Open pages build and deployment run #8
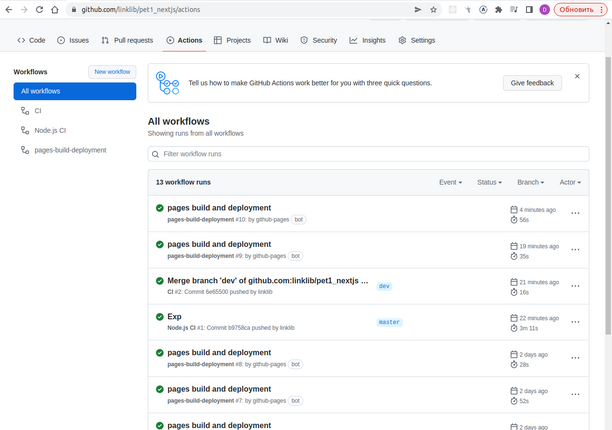Viewport: 612px width, 430px height. coord(219,353)
